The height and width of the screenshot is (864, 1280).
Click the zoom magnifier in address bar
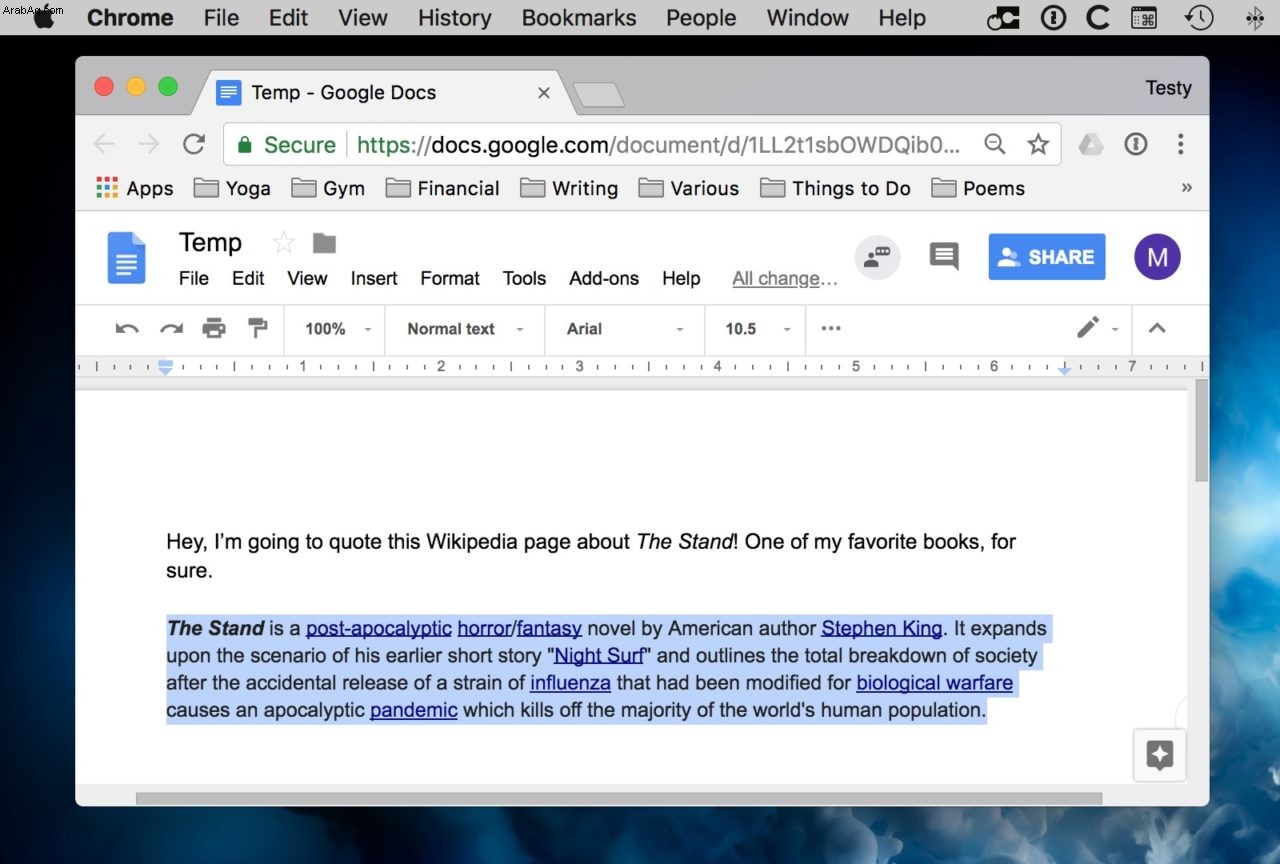tap(995, 144)
